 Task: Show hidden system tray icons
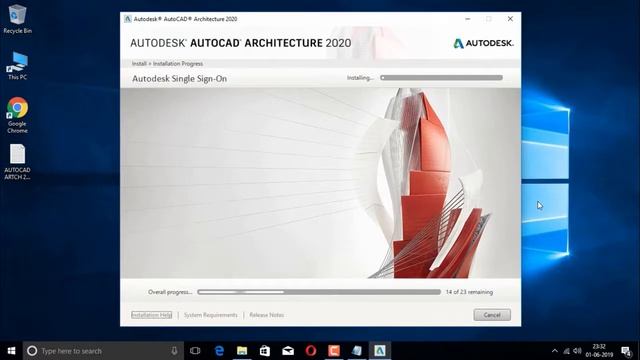pos(554,351)
